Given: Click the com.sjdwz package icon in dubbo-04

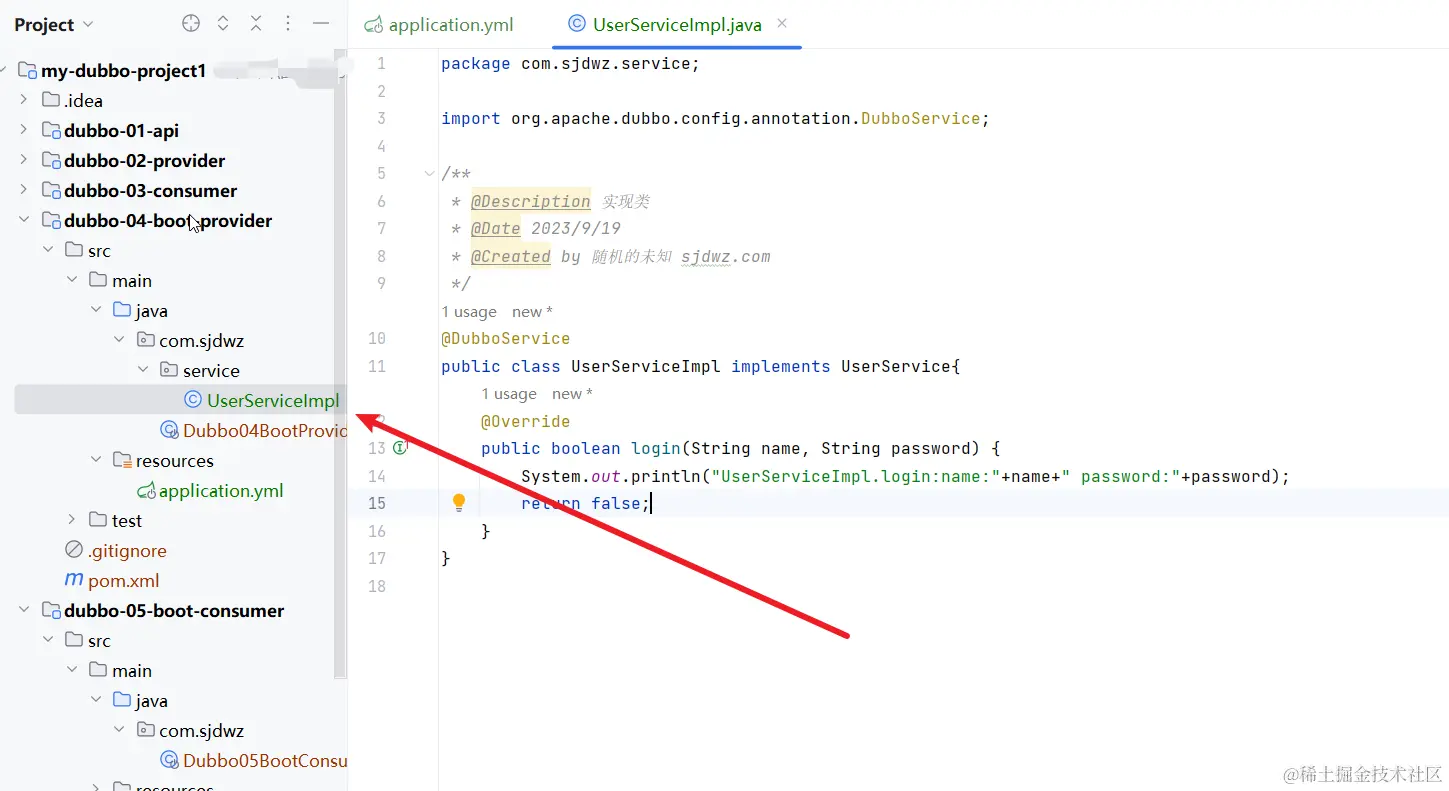Looking at the screenshot, I should click(146, 340).
